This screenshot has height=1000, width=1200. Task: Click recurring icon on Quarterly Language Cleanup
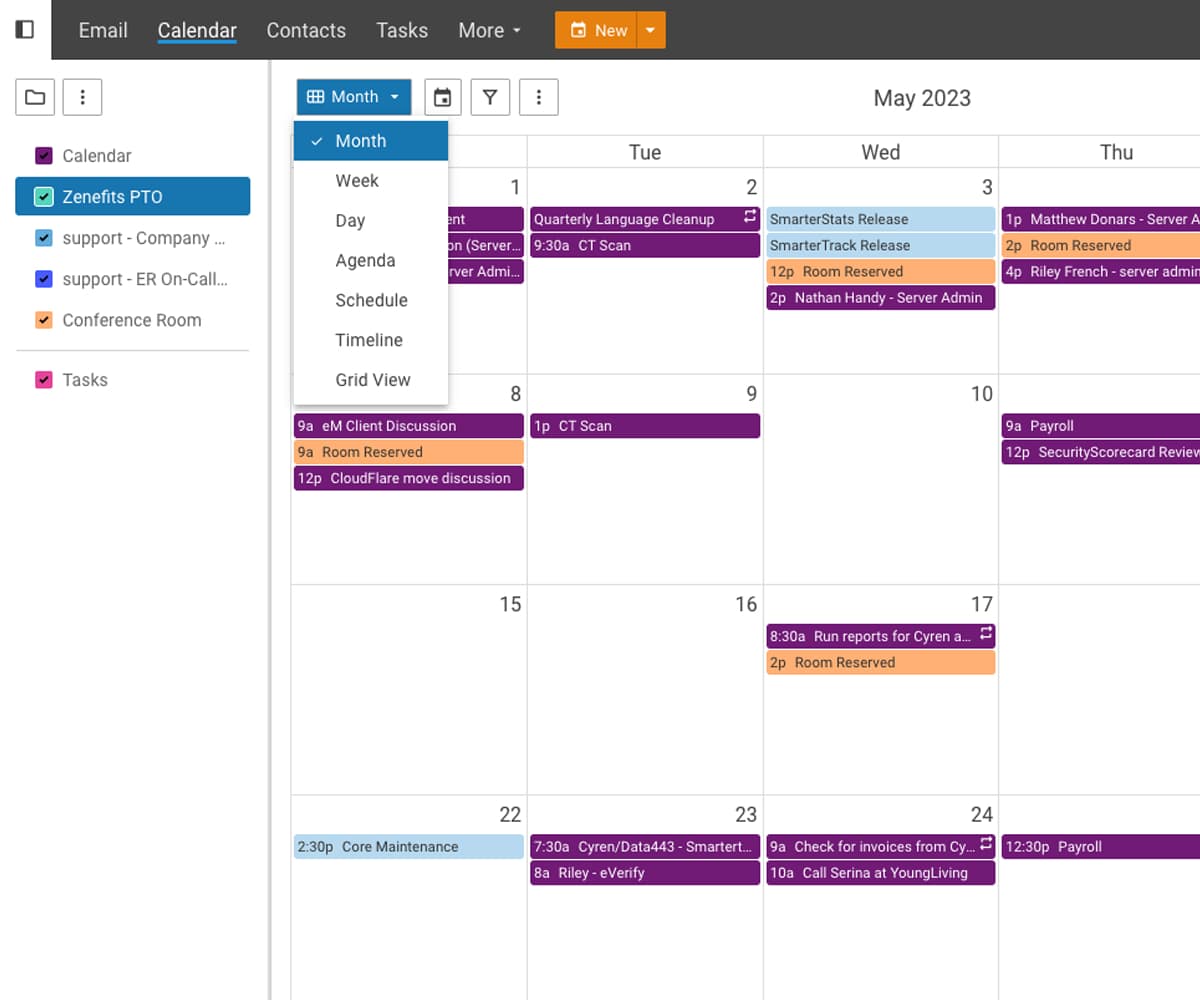[x=749, y=218]
